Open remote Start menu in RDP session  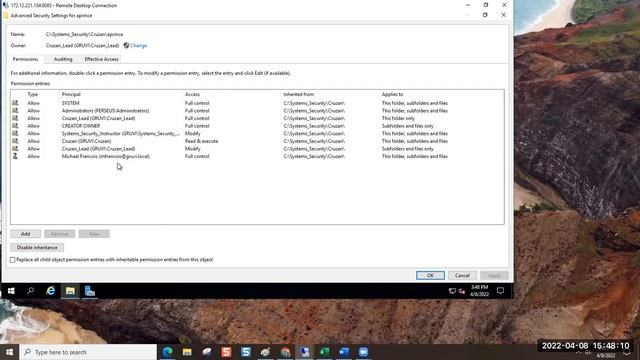11,291
